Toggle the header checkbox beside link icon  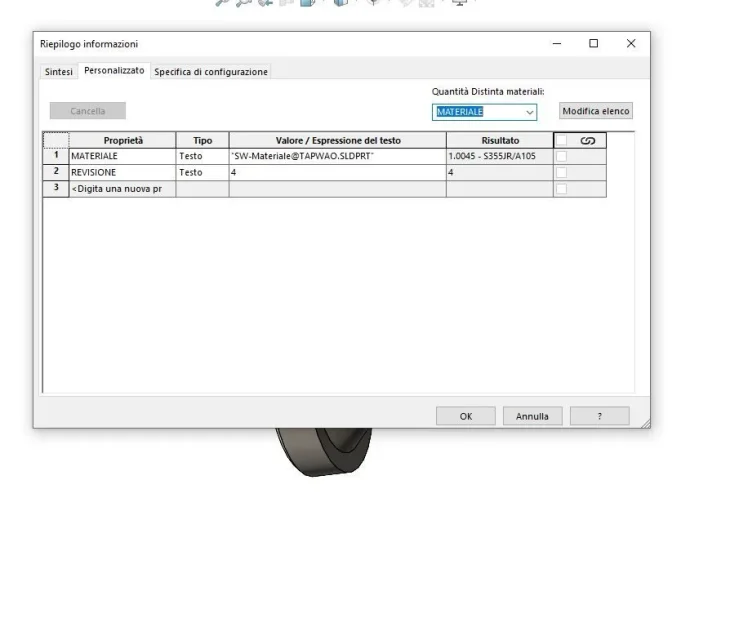(561, 140)
